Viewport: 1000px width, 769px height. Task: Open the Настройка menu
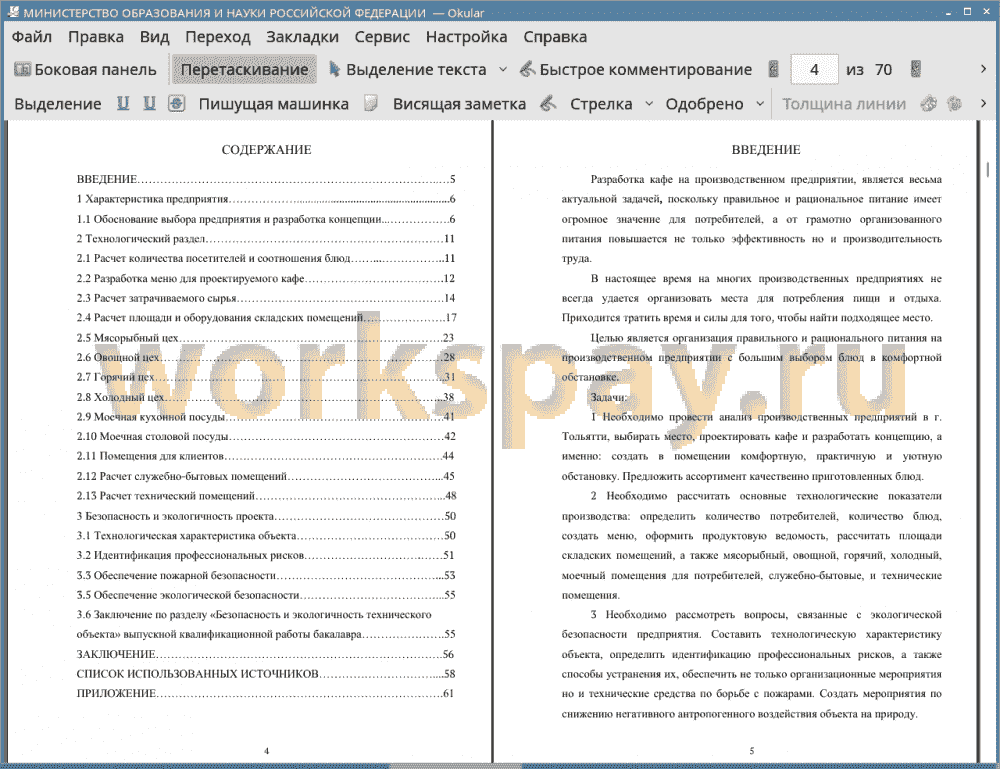pos(466,37)
